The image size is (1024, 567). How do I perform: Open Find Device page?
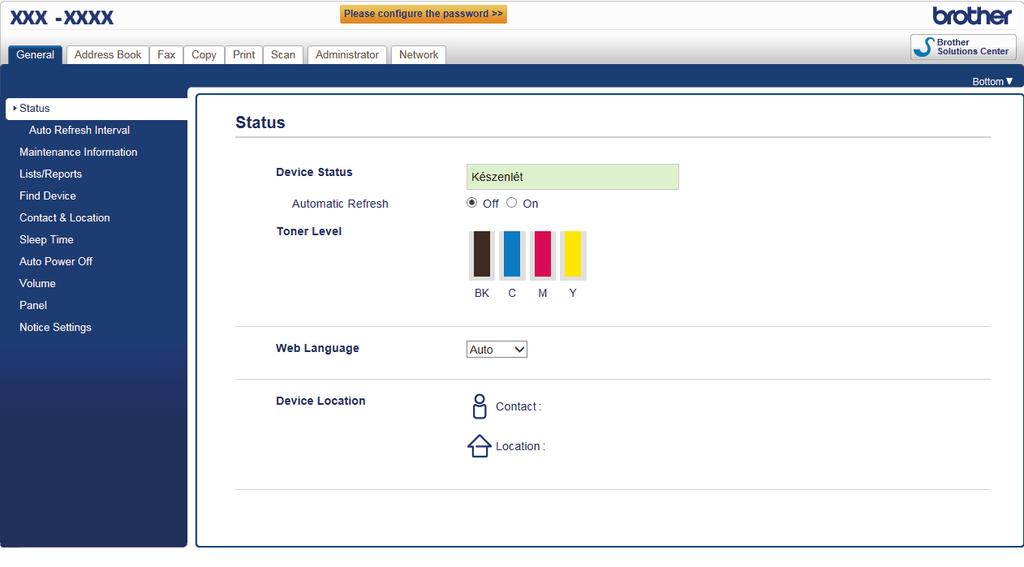pyautogui.click(x=48, y=196)
